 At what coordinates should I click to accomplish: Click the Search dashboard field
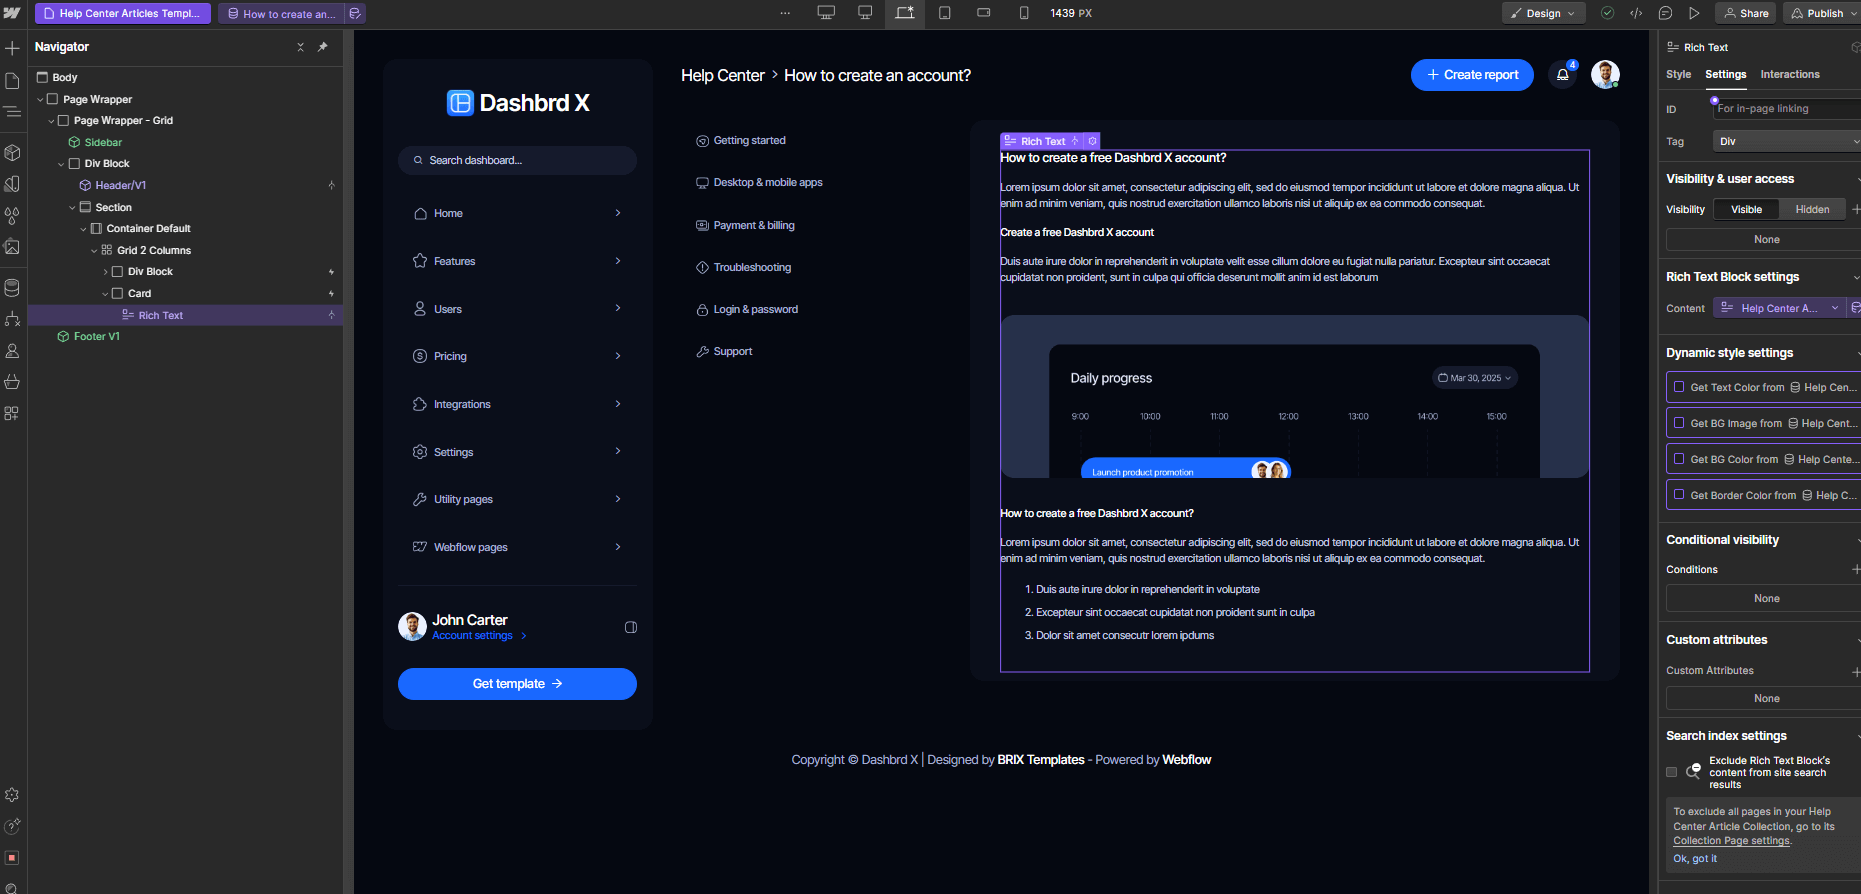[x=517, y=160]
